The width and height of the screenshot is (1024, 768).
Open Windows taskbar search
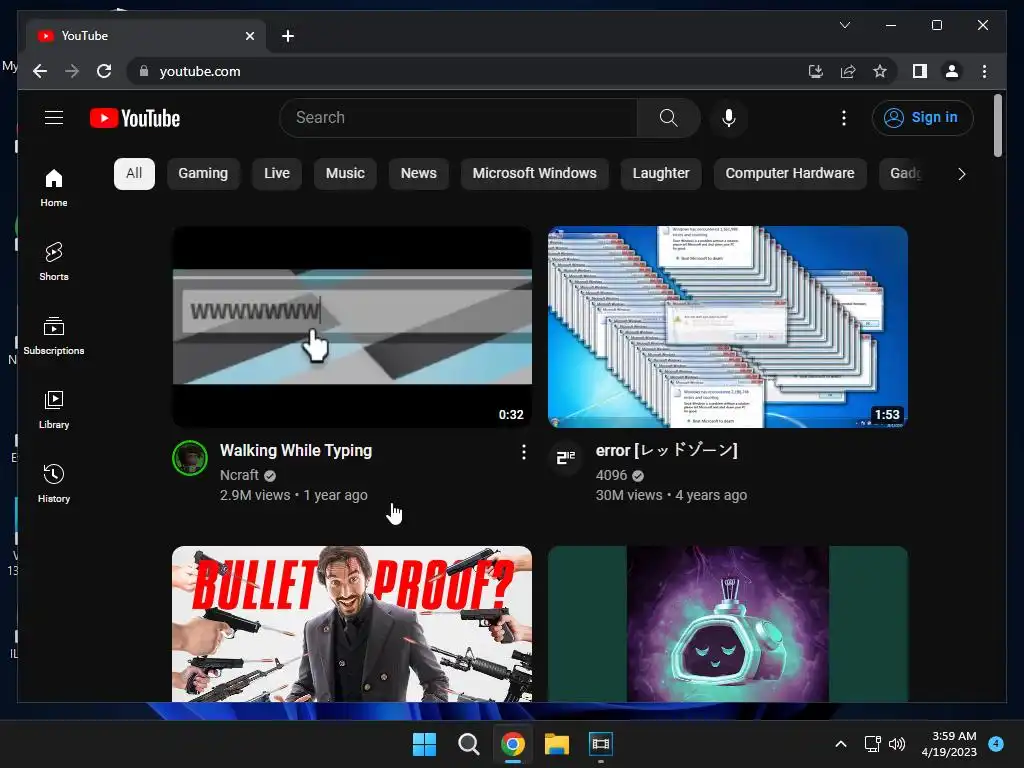coord(468,744)
